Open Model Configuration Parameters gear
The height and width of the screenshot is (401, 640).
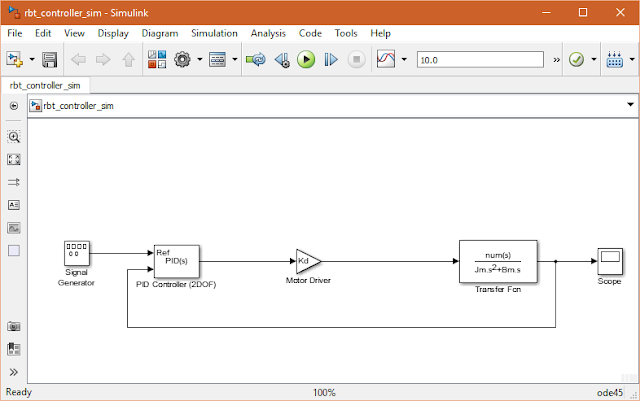182,60
